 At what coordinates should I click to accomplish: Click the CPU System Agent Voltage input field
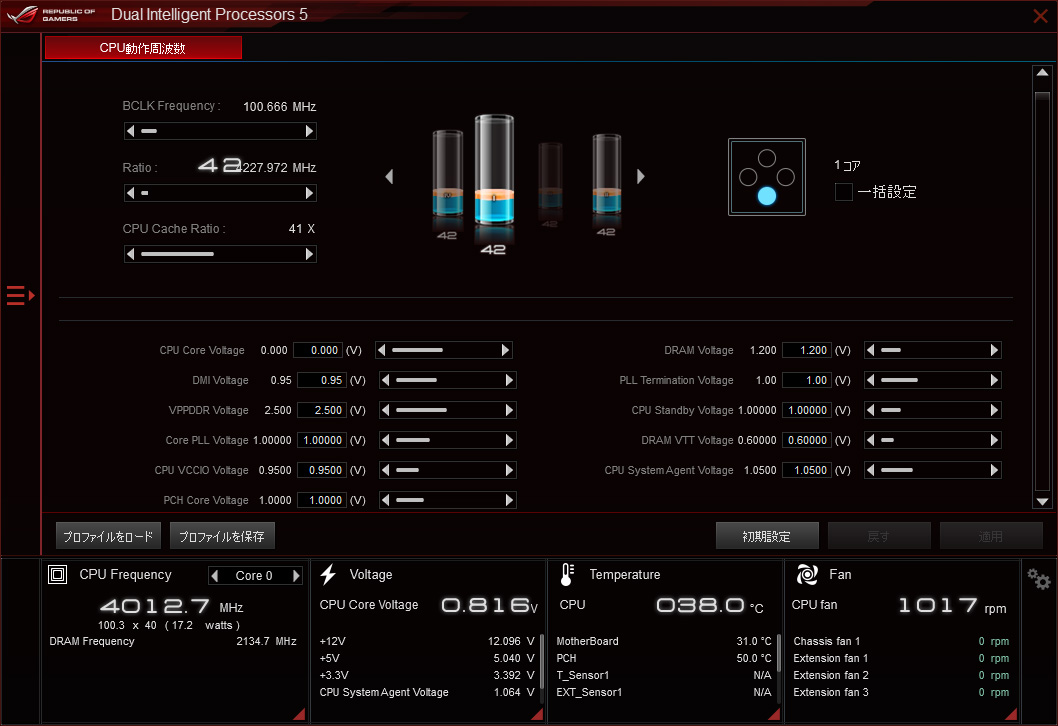point(807,470)
